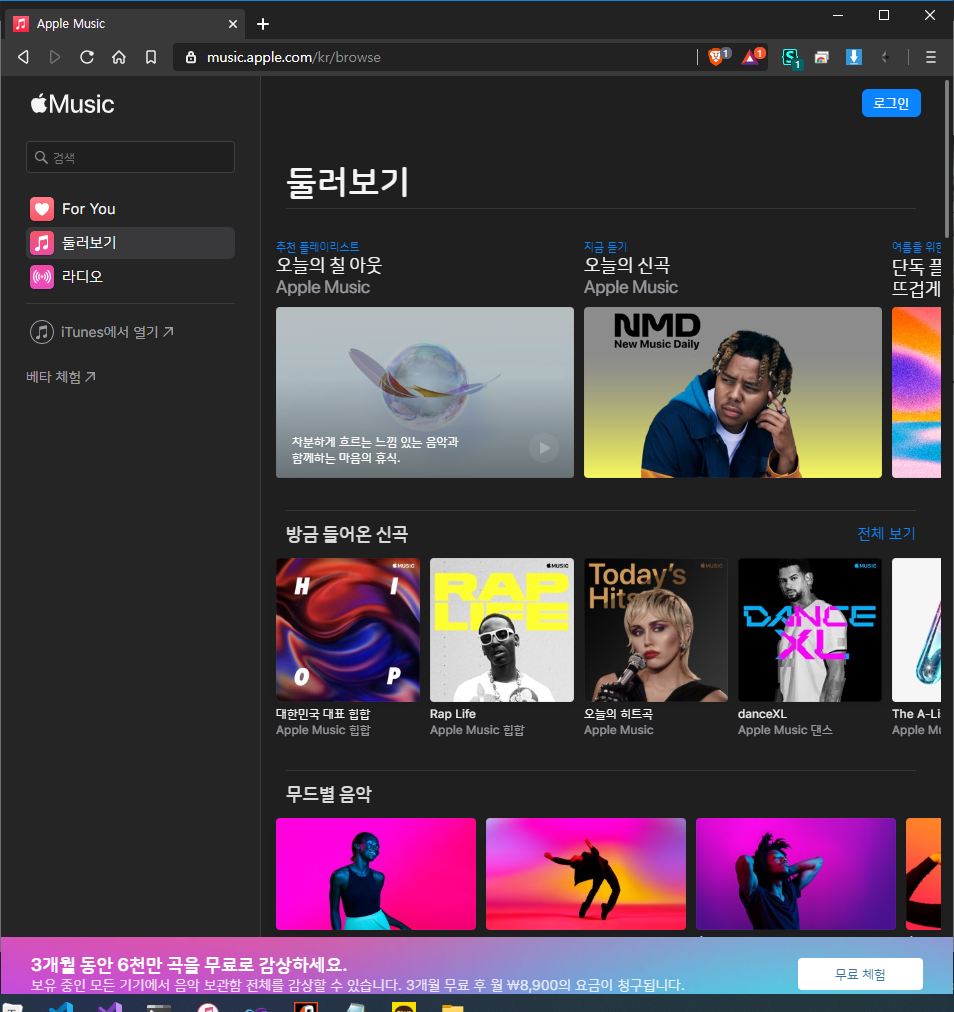954x1012 pixels.
Task: Click the blue 로그인 button
Action: (891, 103)
